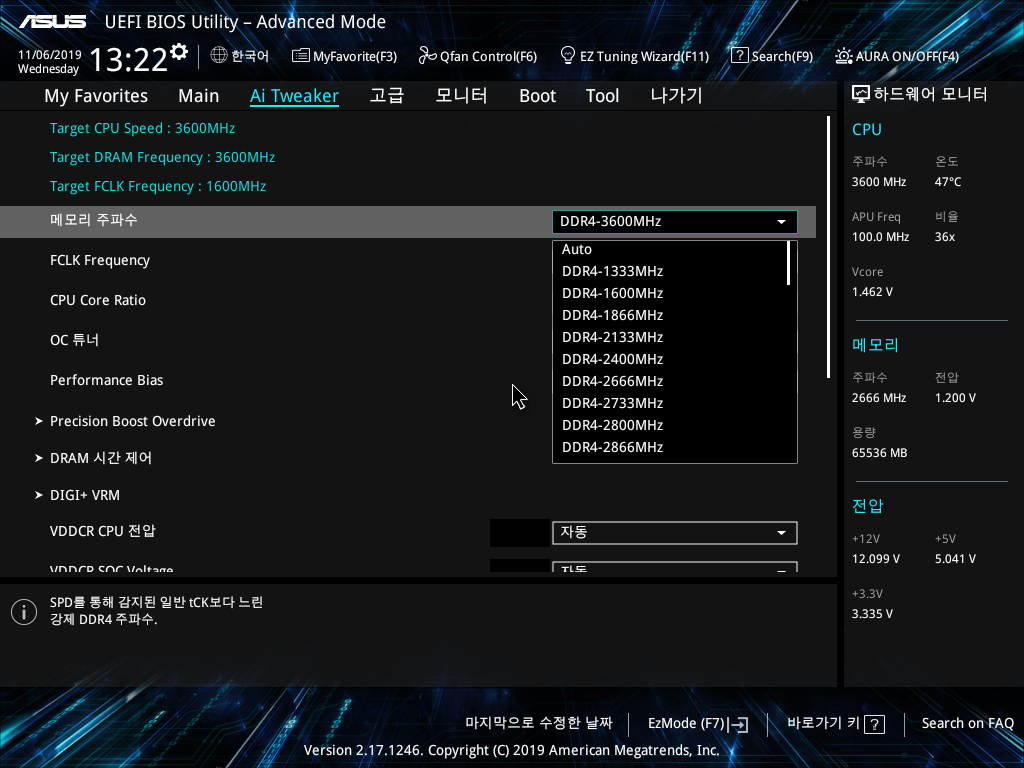Click the settings gear icon beside the clock
1024x768 pixels.
click(x=178, y=52)
